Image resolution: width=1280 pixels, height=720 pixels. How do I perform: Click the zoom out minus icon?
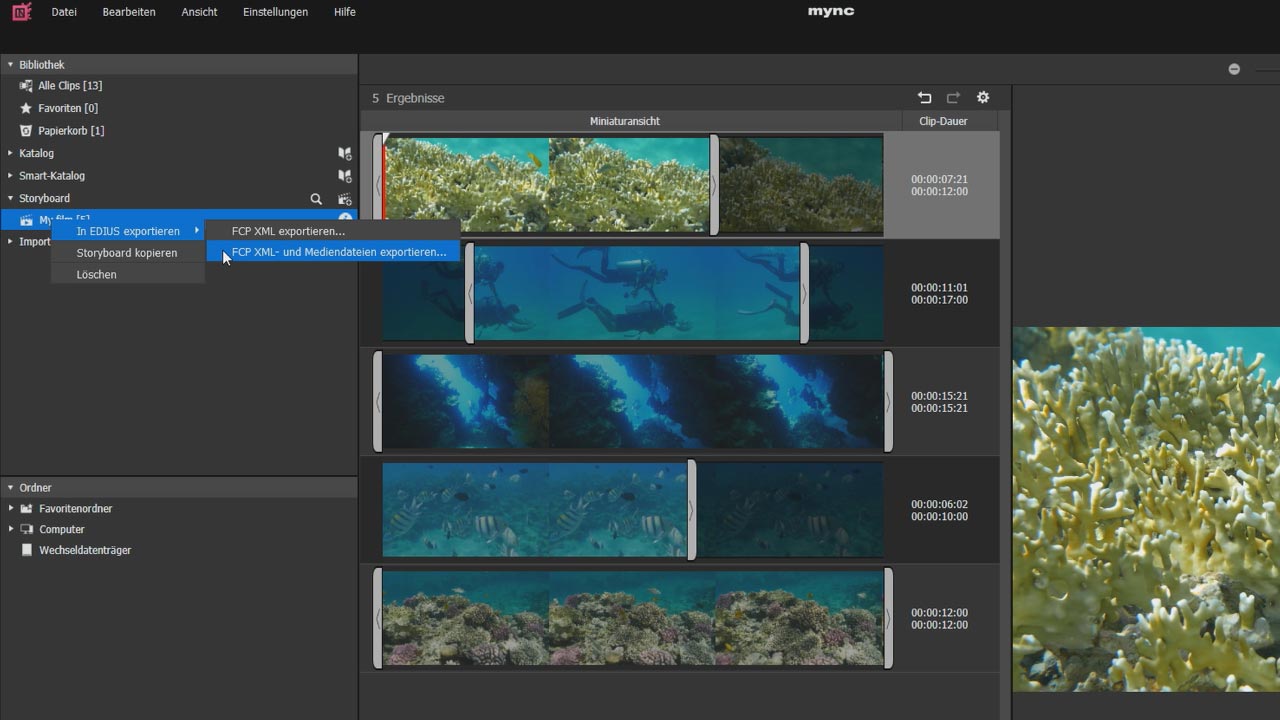pos(1234,69)
